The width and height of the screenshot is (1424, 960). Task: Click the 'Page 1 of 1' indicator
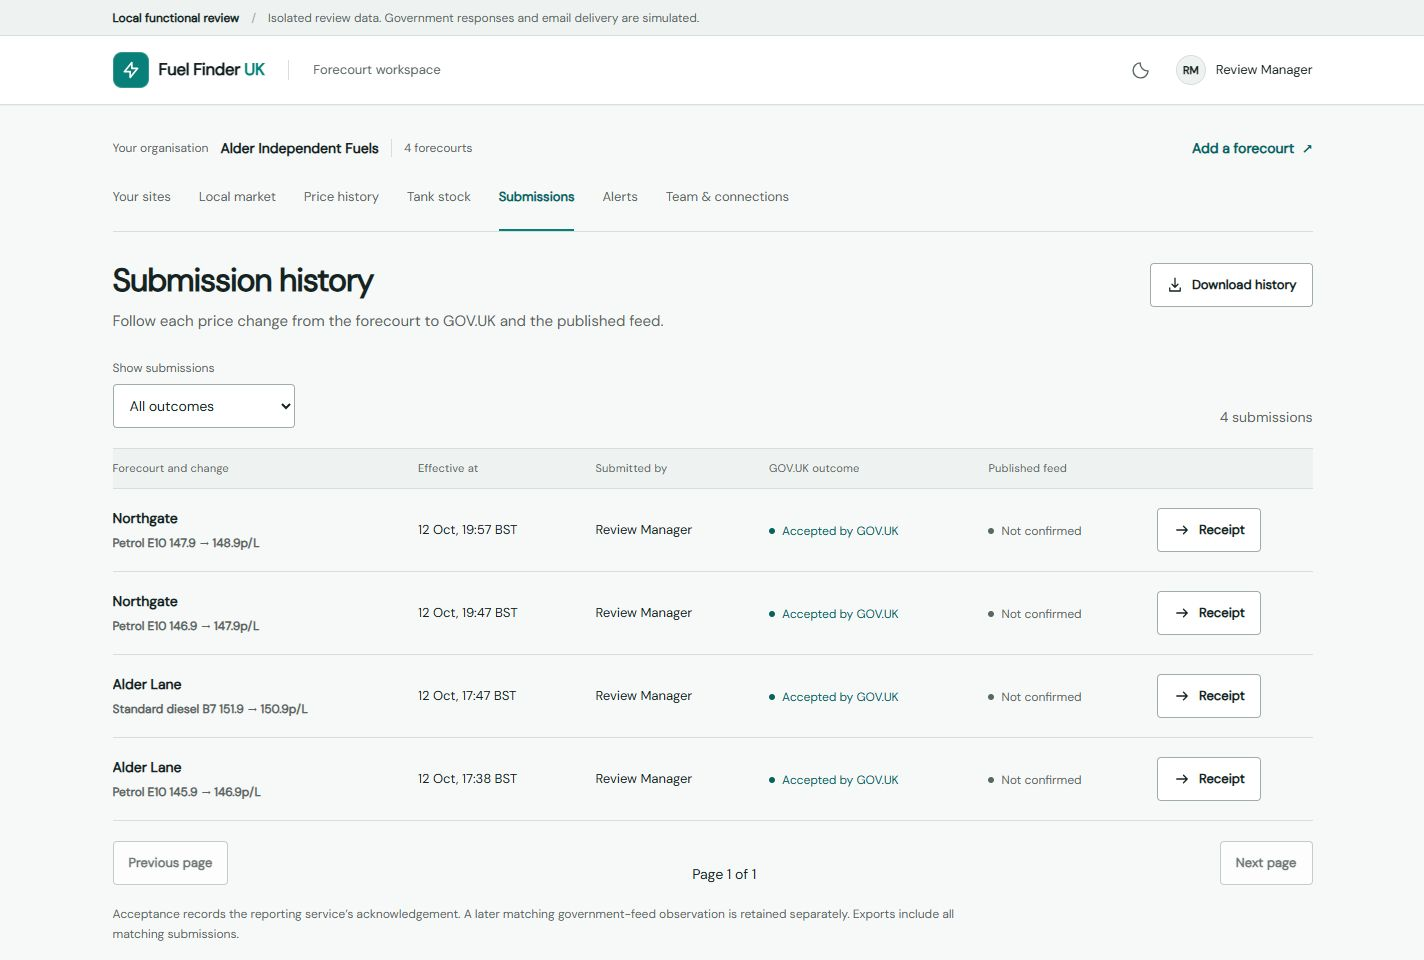click(724, 874)
